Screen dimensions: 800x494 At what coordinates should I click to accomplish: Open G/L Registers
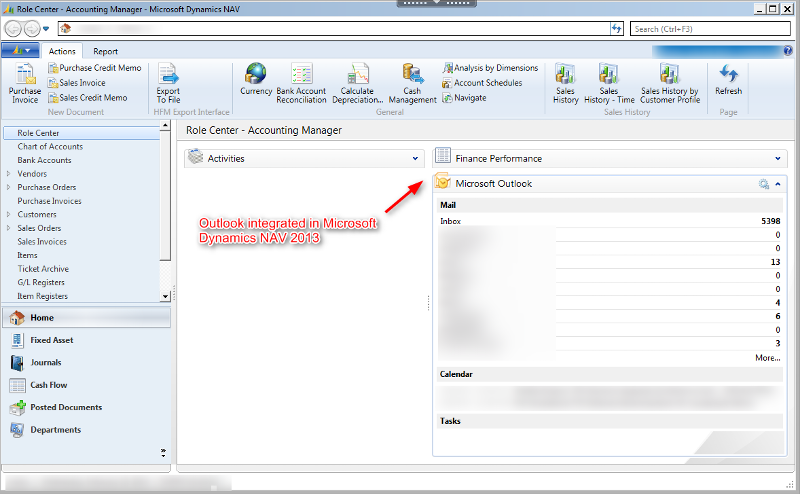[x=41, y=282]
